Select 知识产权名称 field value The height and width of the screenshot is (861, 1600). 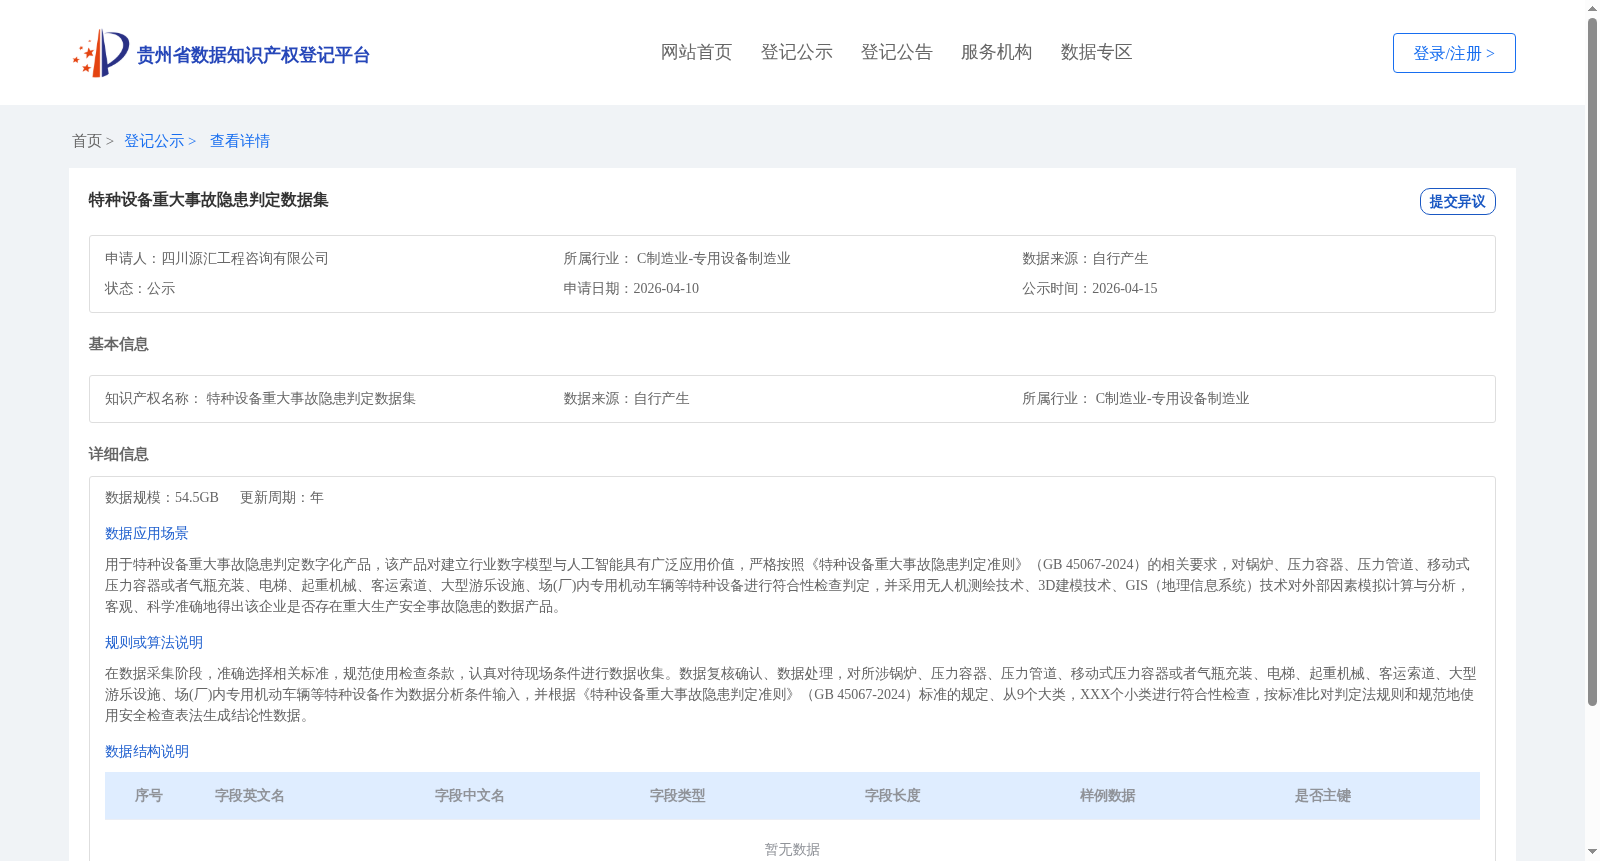pyautogui.click(x=311, y=398)
